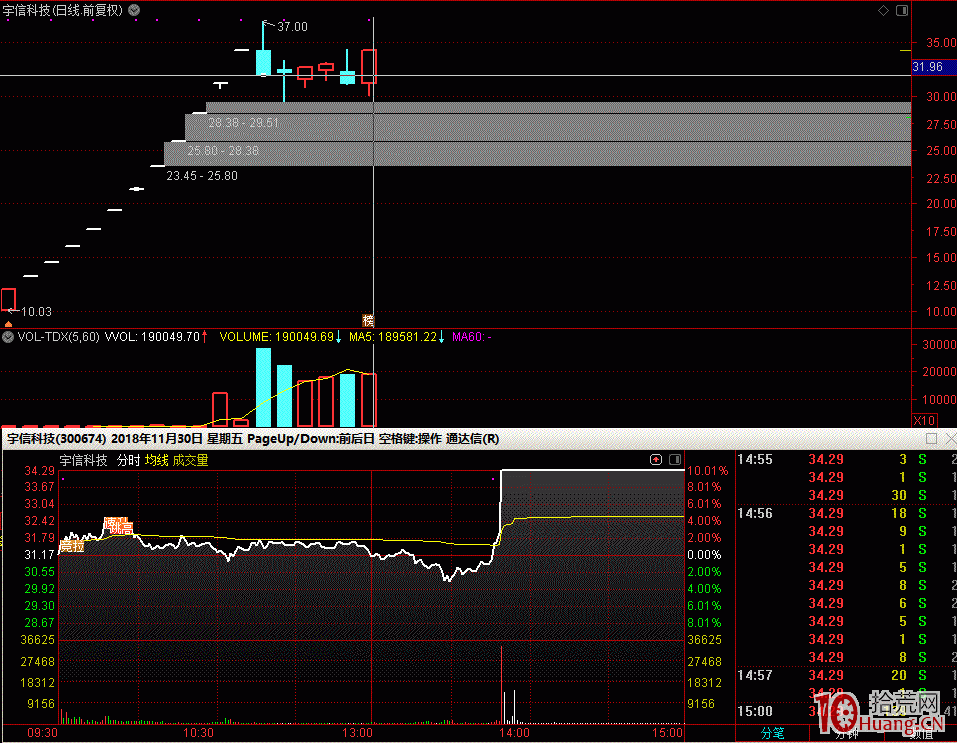The image size is (957, 743).
Task: Click the red up-arrow icon in intraday panel
Action: (x=656, y=460)
